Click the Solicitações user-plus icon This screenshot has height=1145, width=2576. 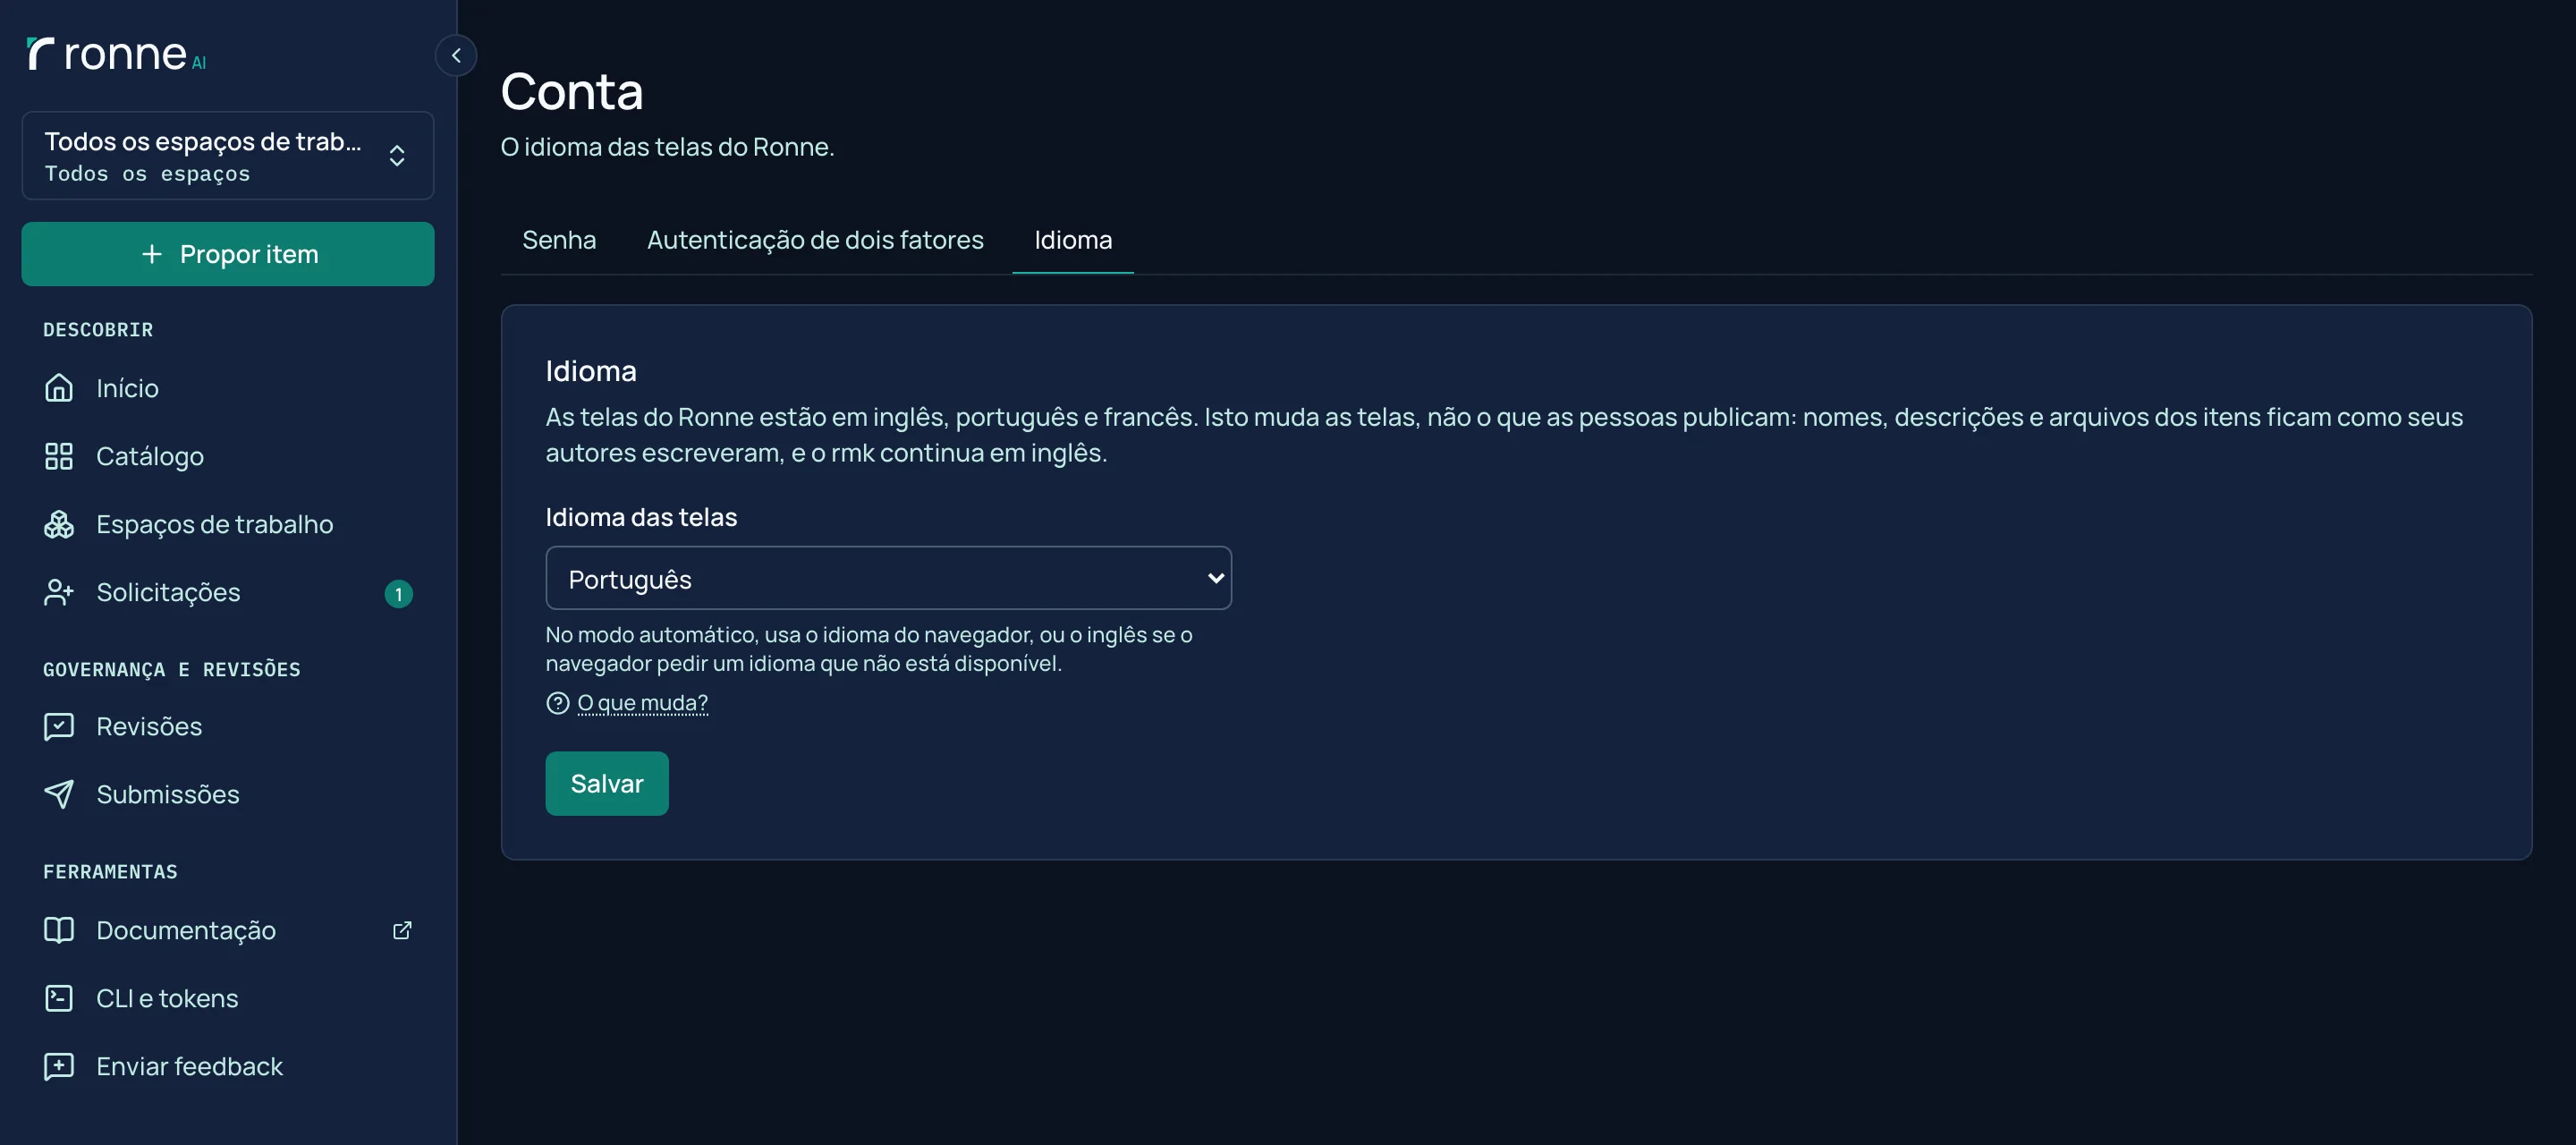pyautogui.click(x=59, y=592)
